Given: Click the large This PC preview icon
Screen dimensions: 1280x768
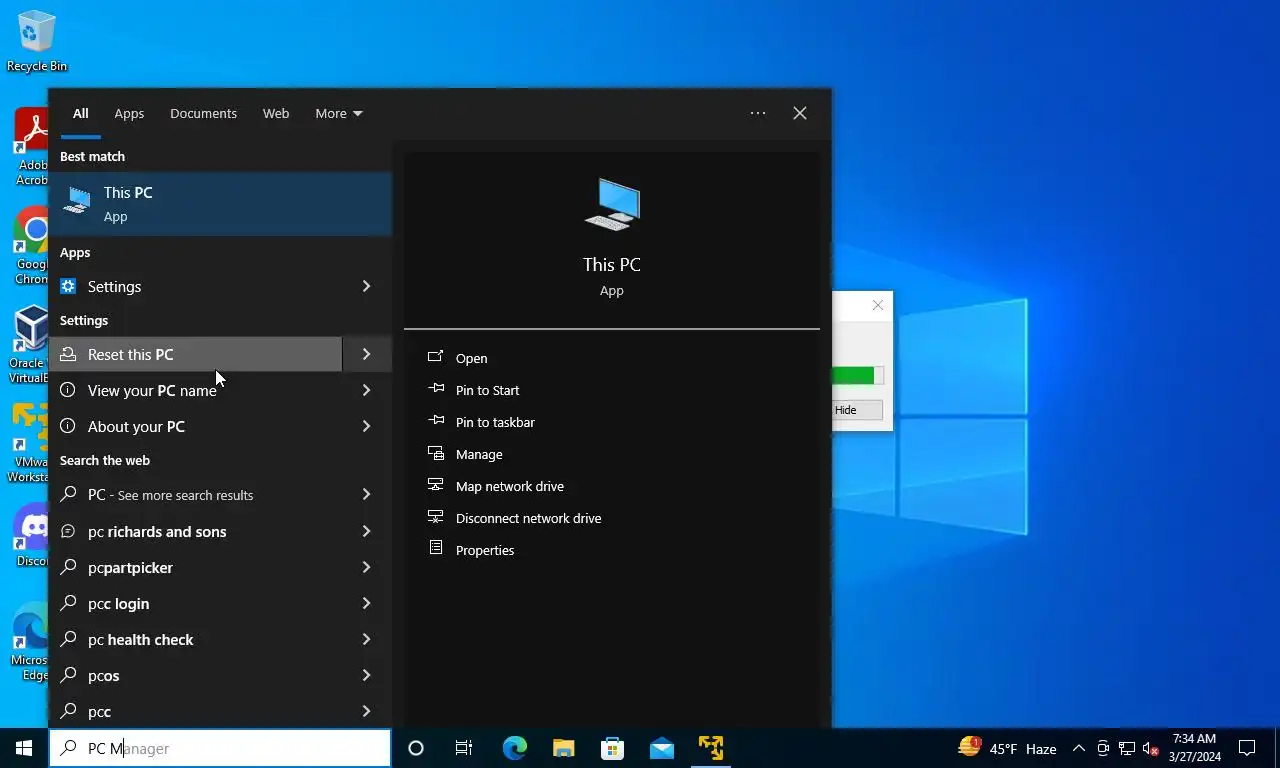Looking at the screenshot, I should pyautogui.click(x=612, y=204).
